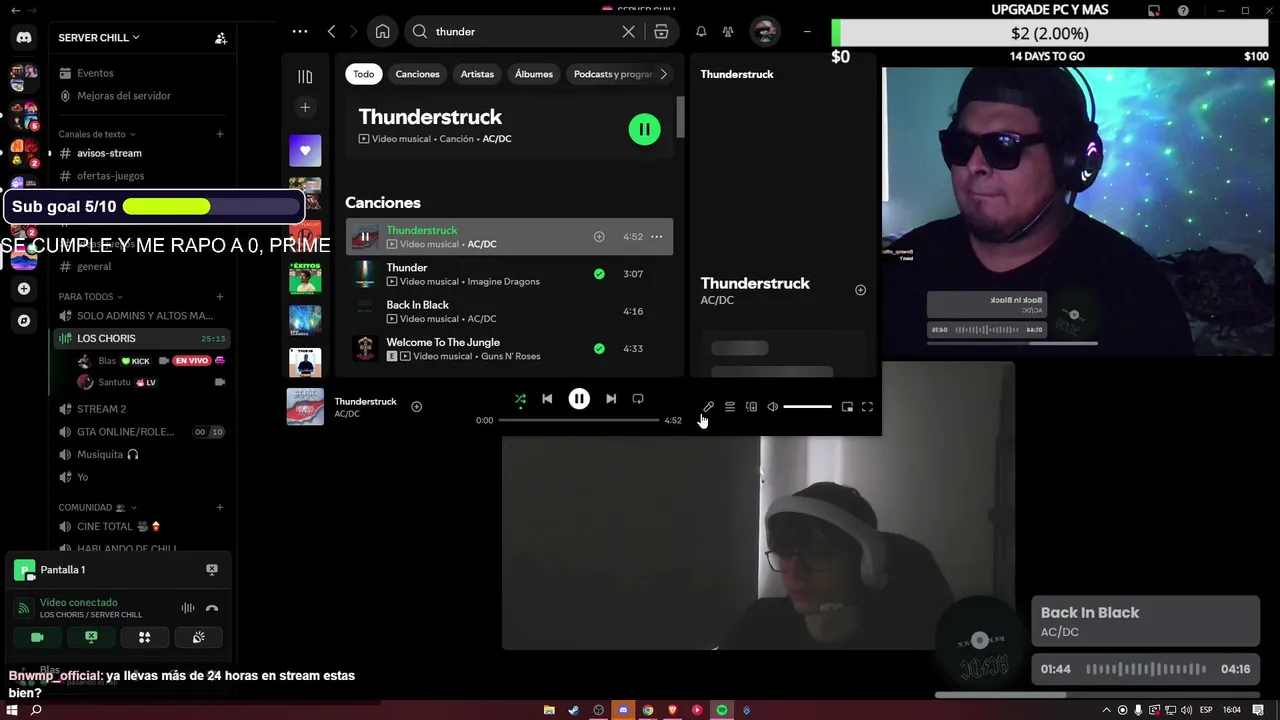1280x720 pixels.
Task: Add Thunderstruck to liked songs in player bar
Action: pos(416,407)
